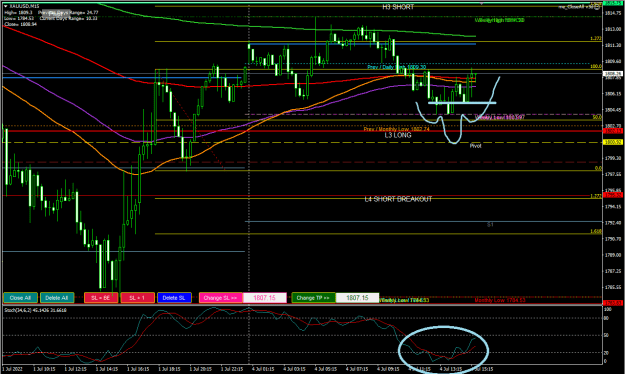Click the 4 Jul 07:15 time axis label
Viewport: 625px width, 374px height.
(x=356, y=369)
